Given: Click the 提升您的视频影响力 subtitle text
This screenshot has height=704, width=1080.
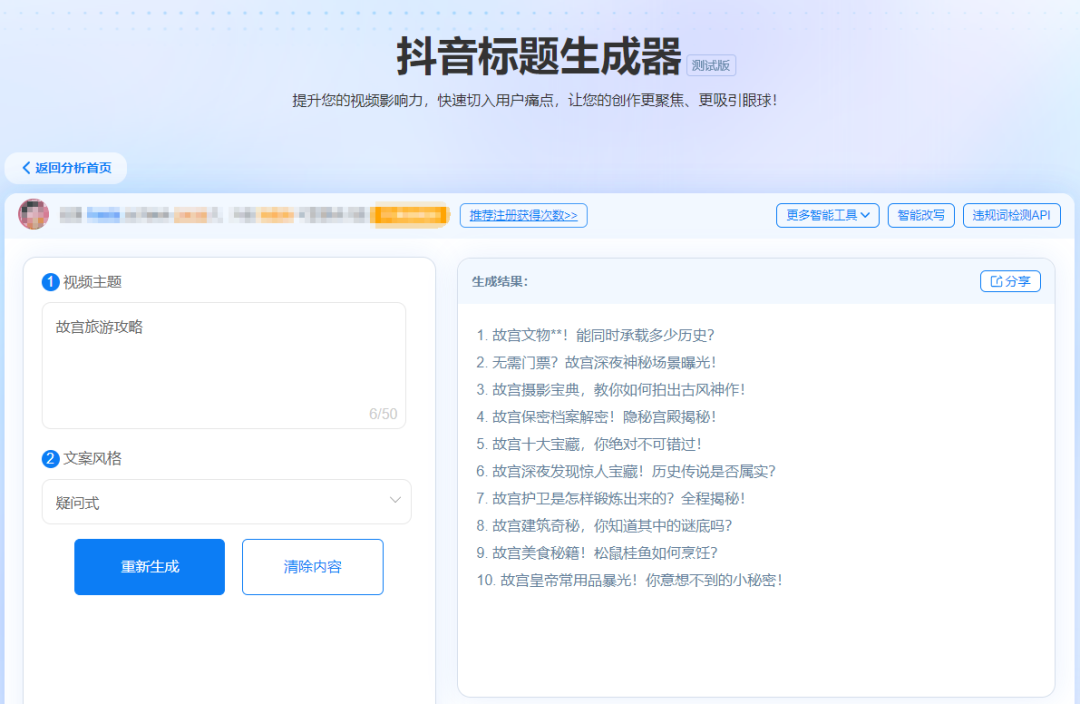Looking at the screenshot, I should click(x=534, y=101).
